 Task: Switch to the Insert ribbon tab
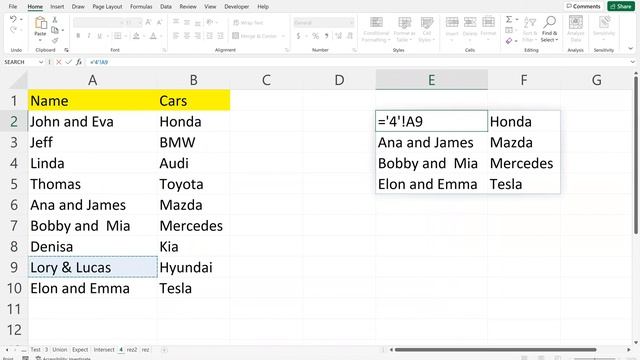point(57,7)
